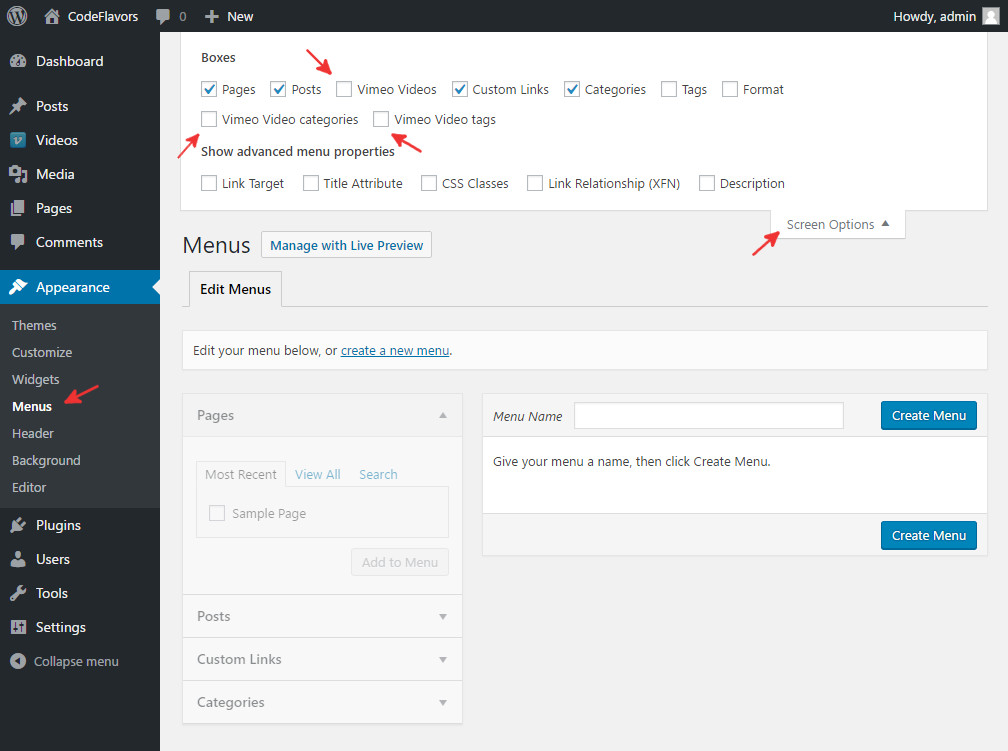
Task: Uncheck the Custom Links checkbox
Action: [460, 89]
